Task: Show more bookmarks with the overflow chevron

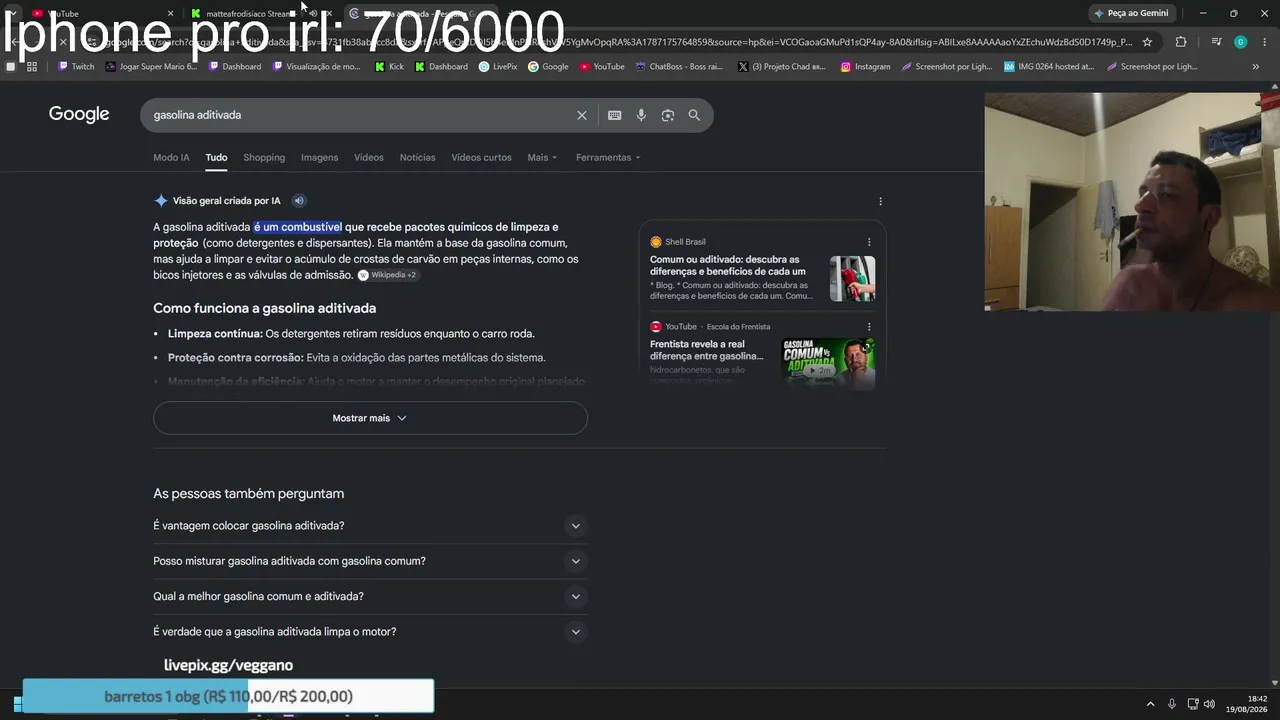Action: point(1256,67)
